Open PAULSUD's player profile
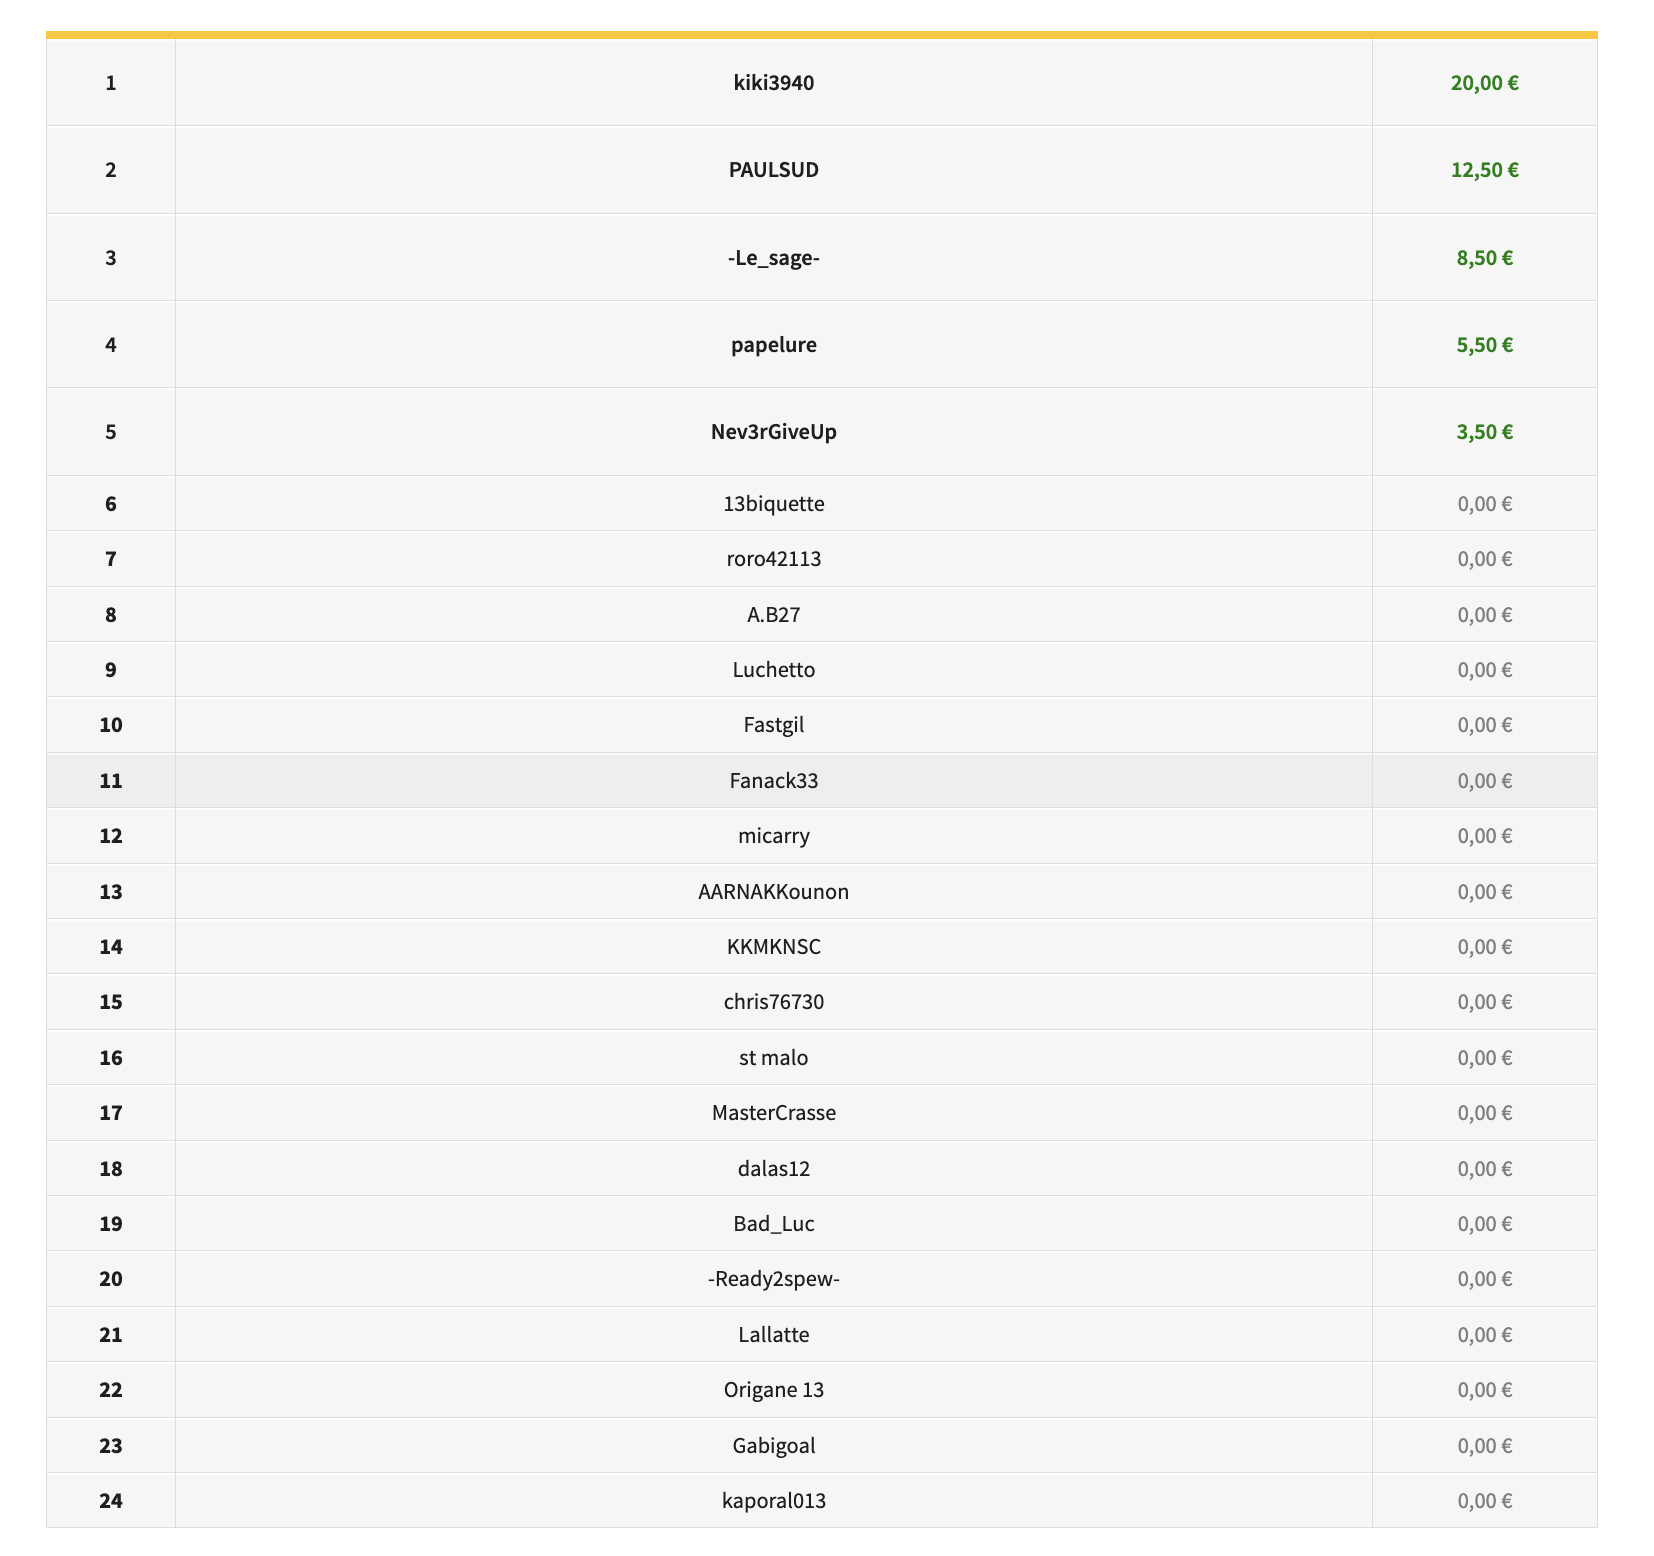Image resolution: width=1654 pixels, height=1556 pixels. point(773,170)
